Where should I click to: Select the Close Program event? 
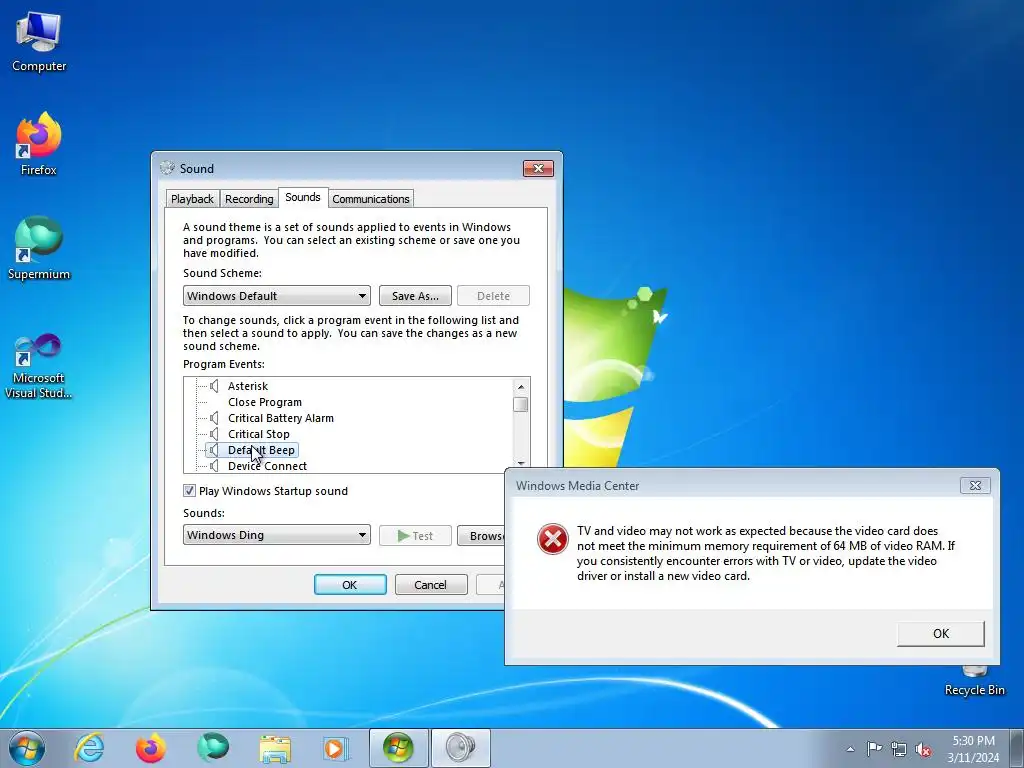[x=264, y=402]
